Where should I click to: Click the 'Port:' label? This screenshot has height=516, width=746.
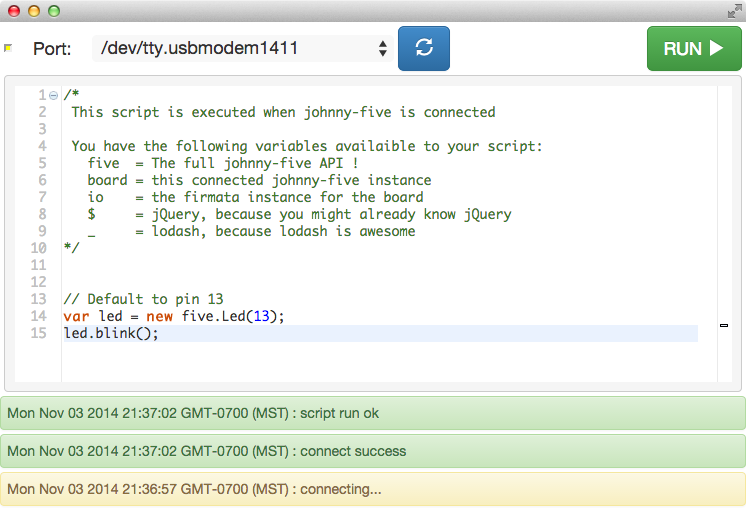pos(52,48)
